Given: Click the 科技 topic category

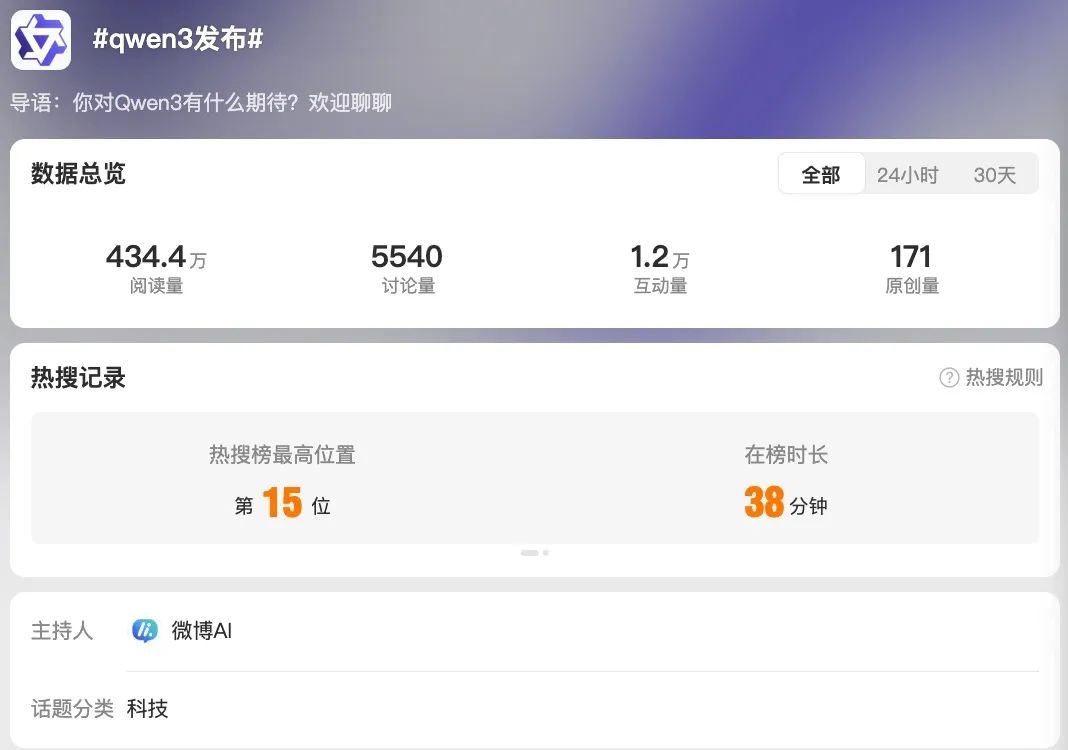Looking at the screenshot, I should point(147,708).
